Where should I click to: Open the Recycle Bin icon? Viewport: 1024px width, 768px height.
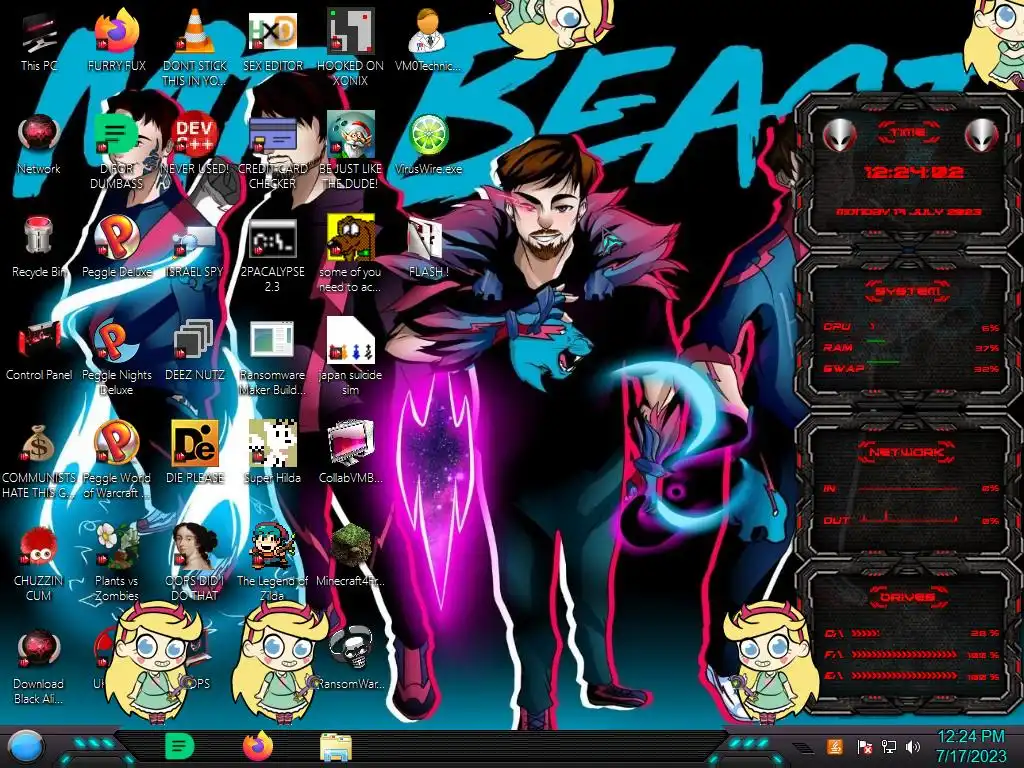coord(39,247)
